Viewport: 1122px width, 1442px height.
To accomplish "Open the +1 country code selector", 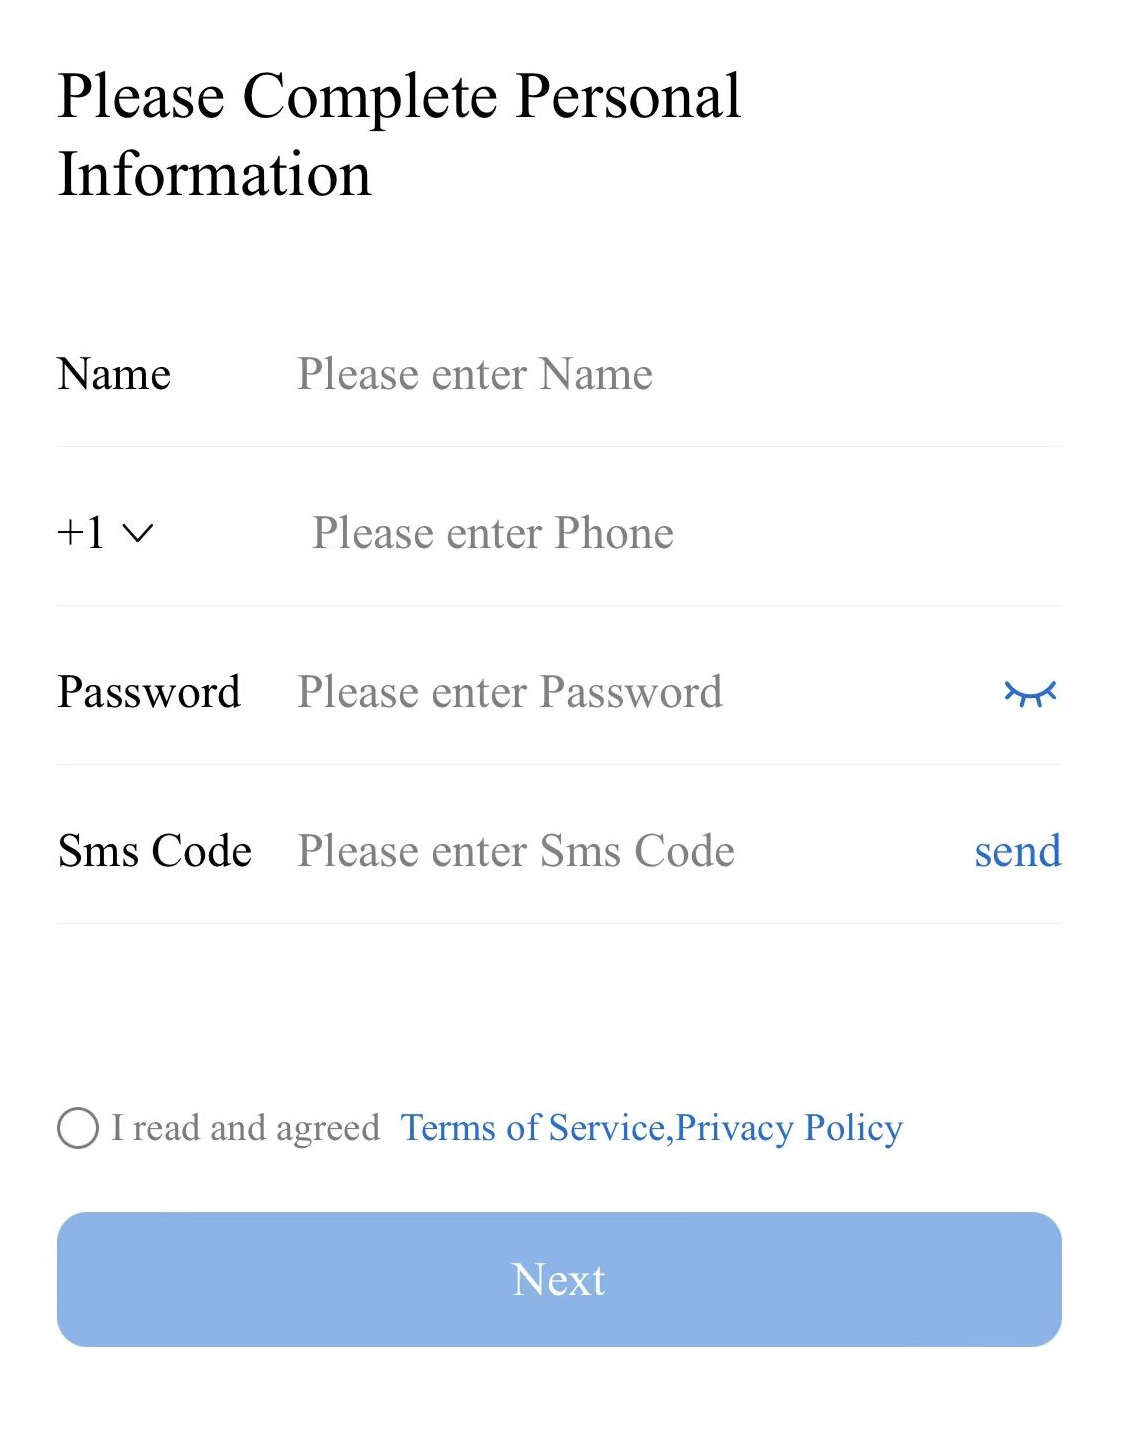I will [x=82, y=533].
